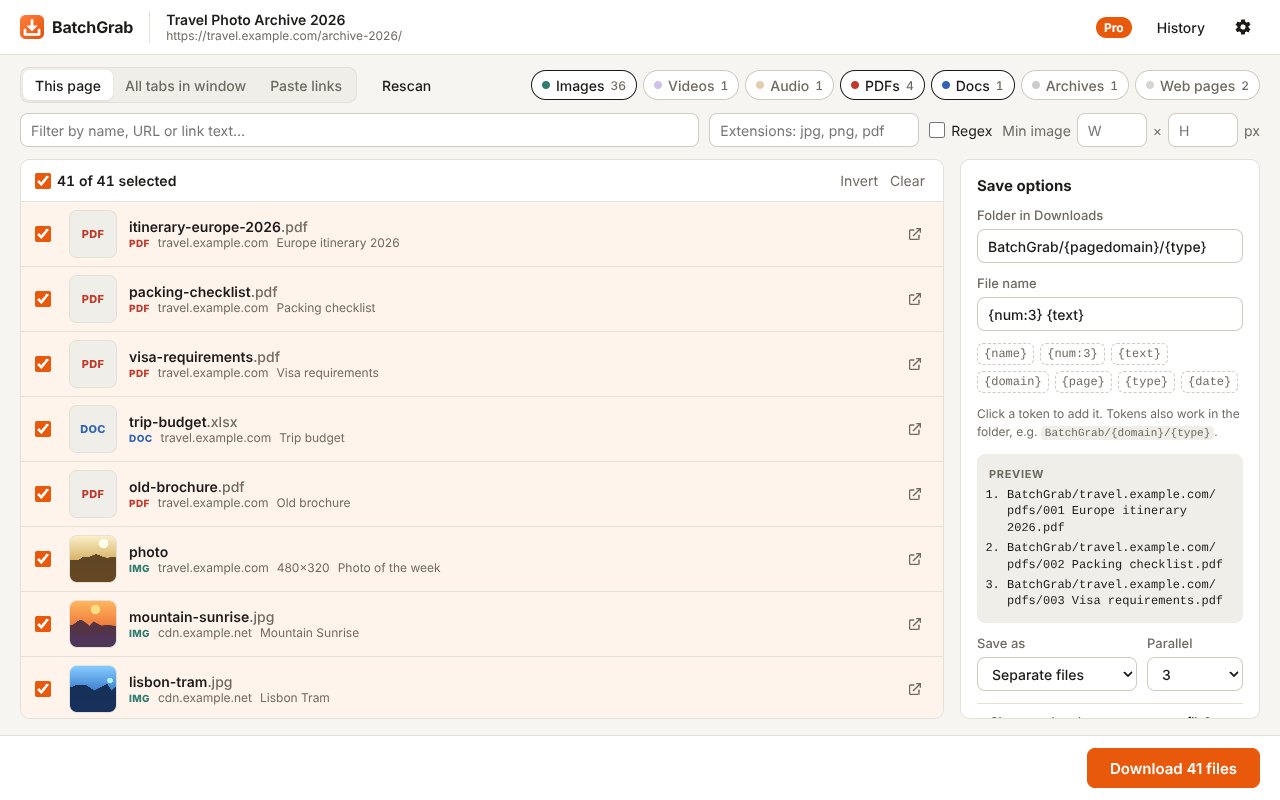The image size is (1280, 800).
Task: Deselect trip-budget.xlsx checkbox
Action: 43,429
